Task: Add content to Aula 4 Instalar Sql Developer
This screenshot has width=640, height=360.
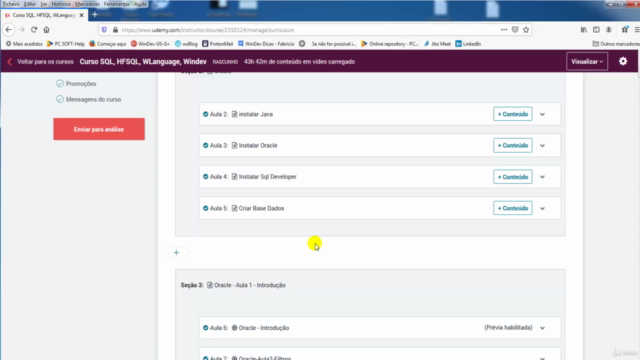Action: click(513, 177)
